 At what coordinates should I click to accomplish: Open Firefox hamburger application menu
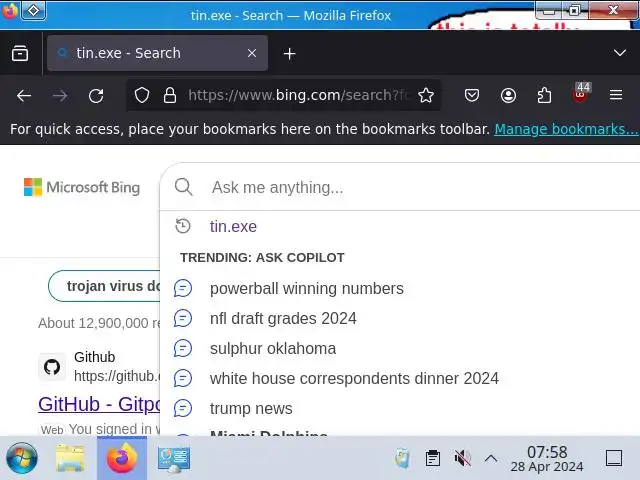pos(616,95)
